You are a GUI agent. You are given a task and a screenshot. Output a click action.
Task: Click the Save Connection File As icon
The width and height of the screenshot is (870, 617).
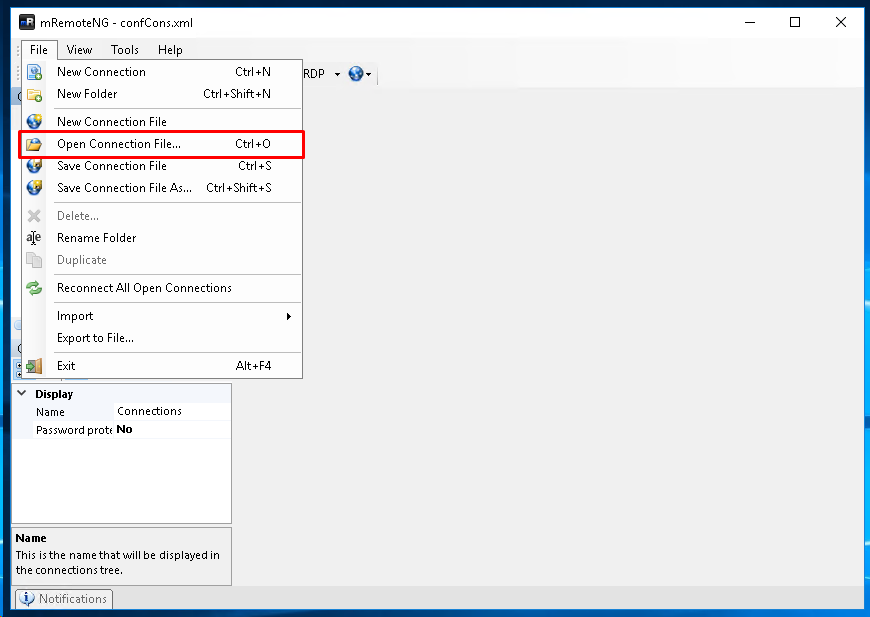tap(34, 188)
